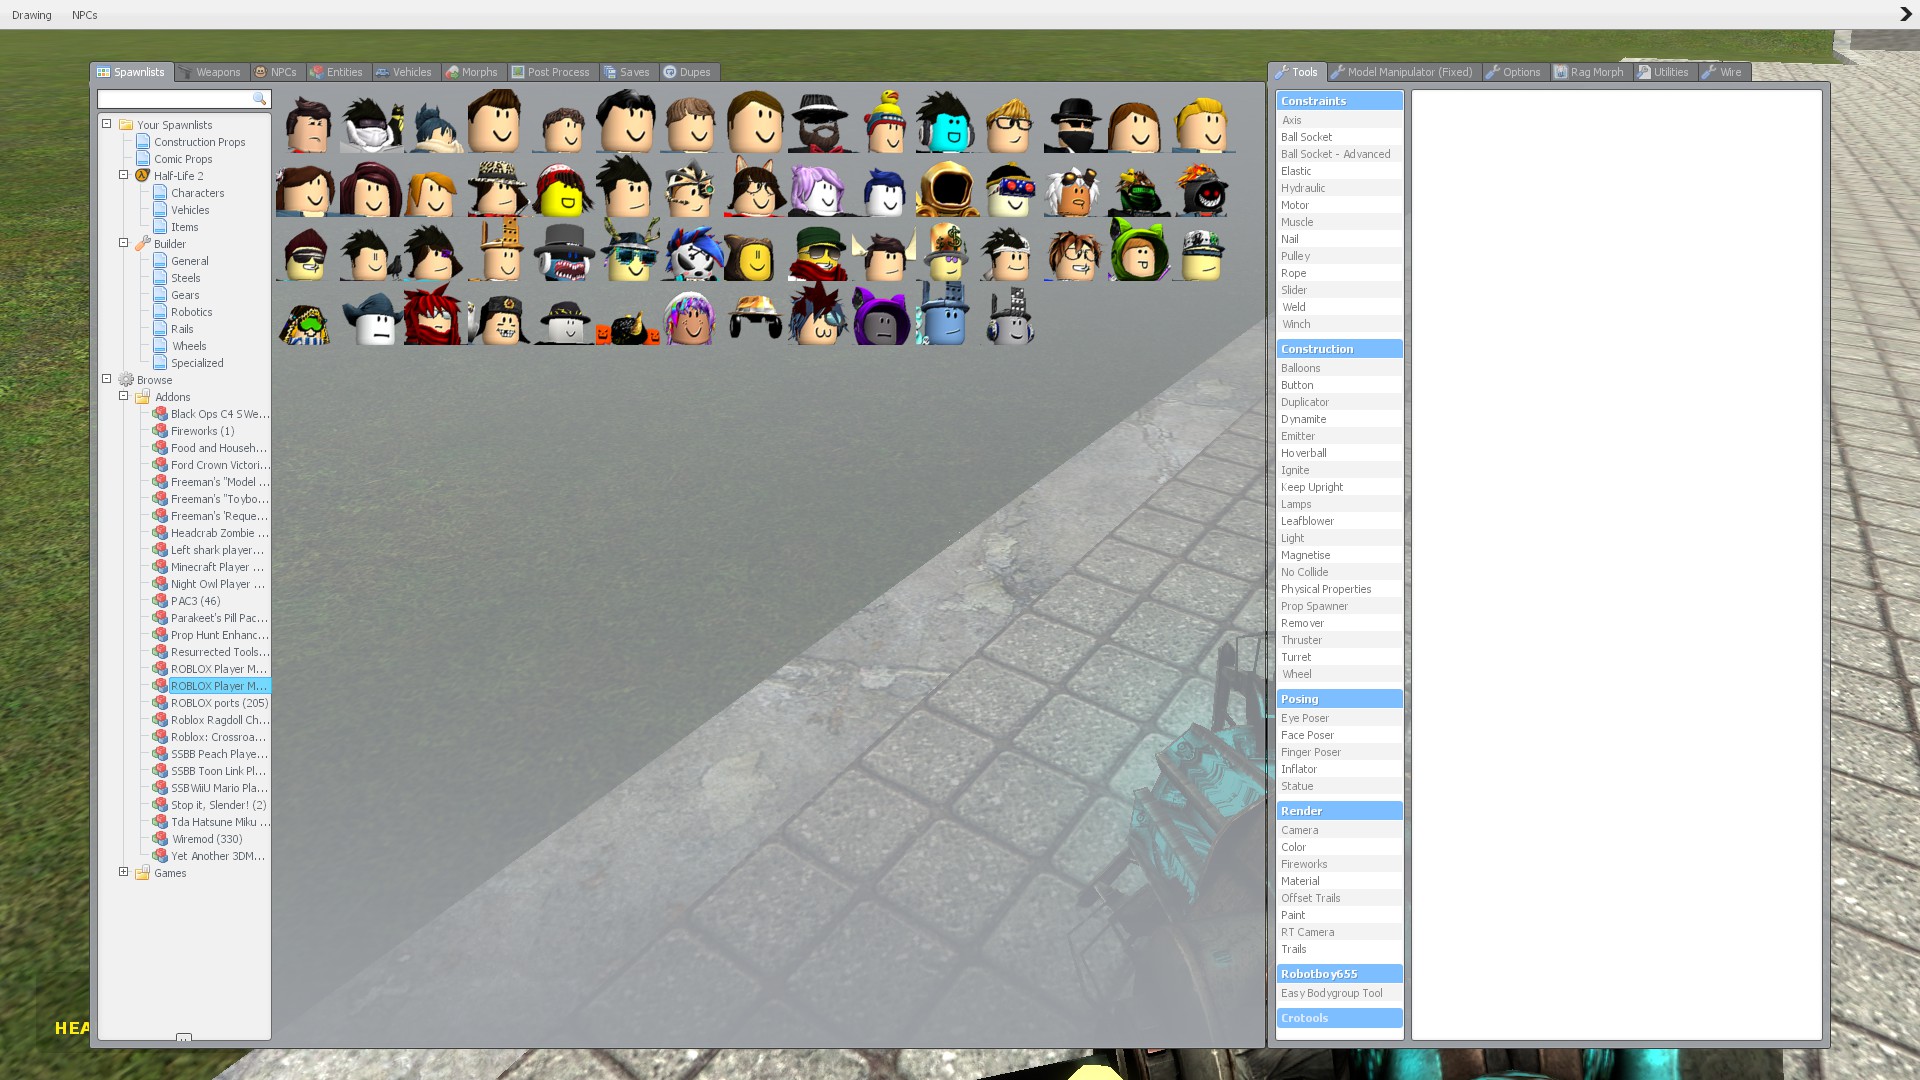Viewport: 1920px width, 1080px height.
Task: Open the Construction Props spawnlist
Action: pos(199,142)
